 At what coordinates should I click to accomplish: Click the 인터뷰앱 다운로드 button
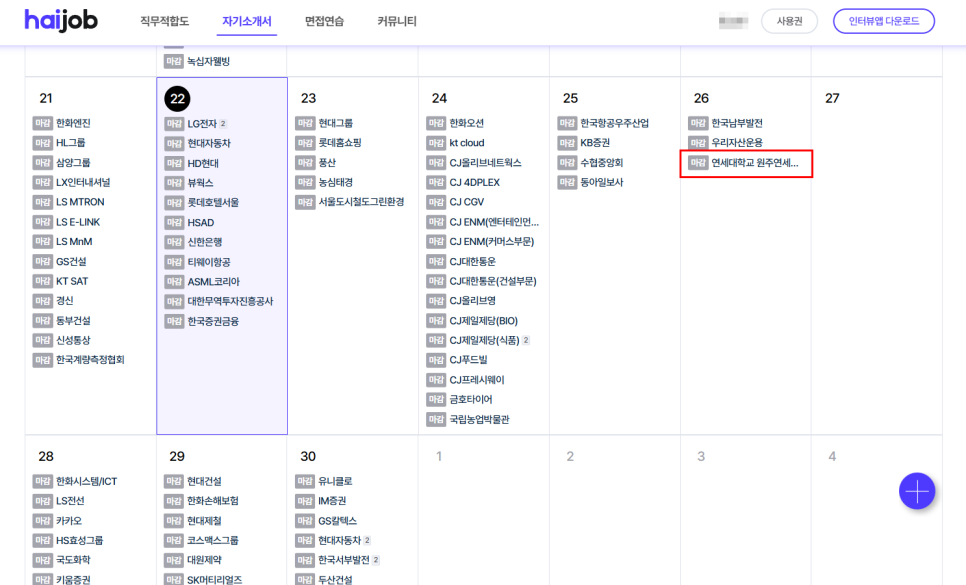tap(883, 21)
